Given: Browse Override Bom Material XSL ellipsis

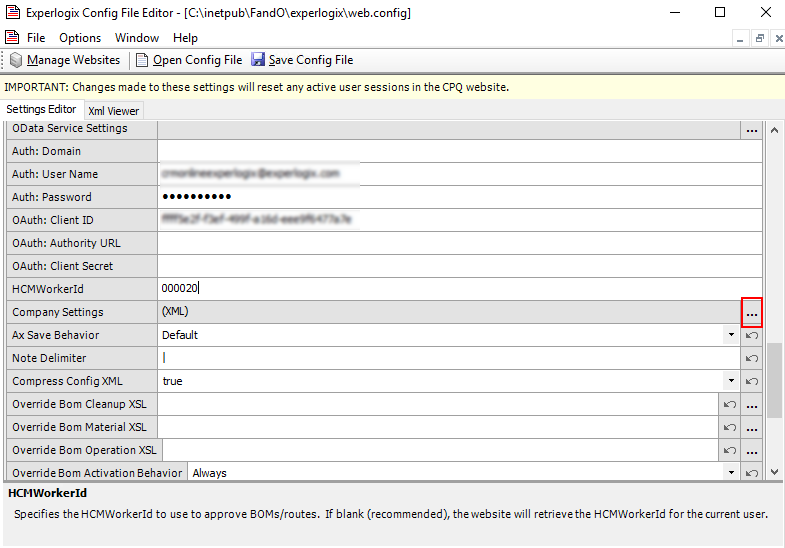Looking at the screenshot, I should [751, 427].
